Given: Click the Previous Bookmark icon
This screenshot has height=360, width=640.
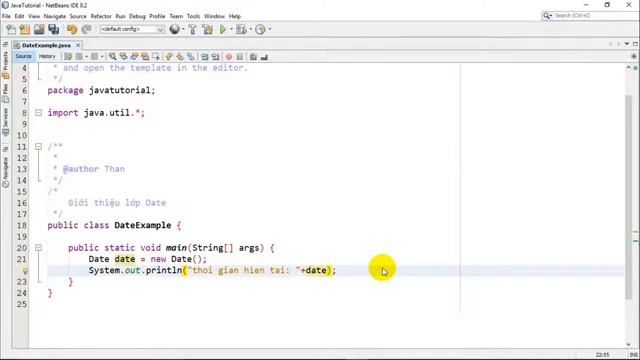Looking at the screenshot, I should (x=169, y=57).
